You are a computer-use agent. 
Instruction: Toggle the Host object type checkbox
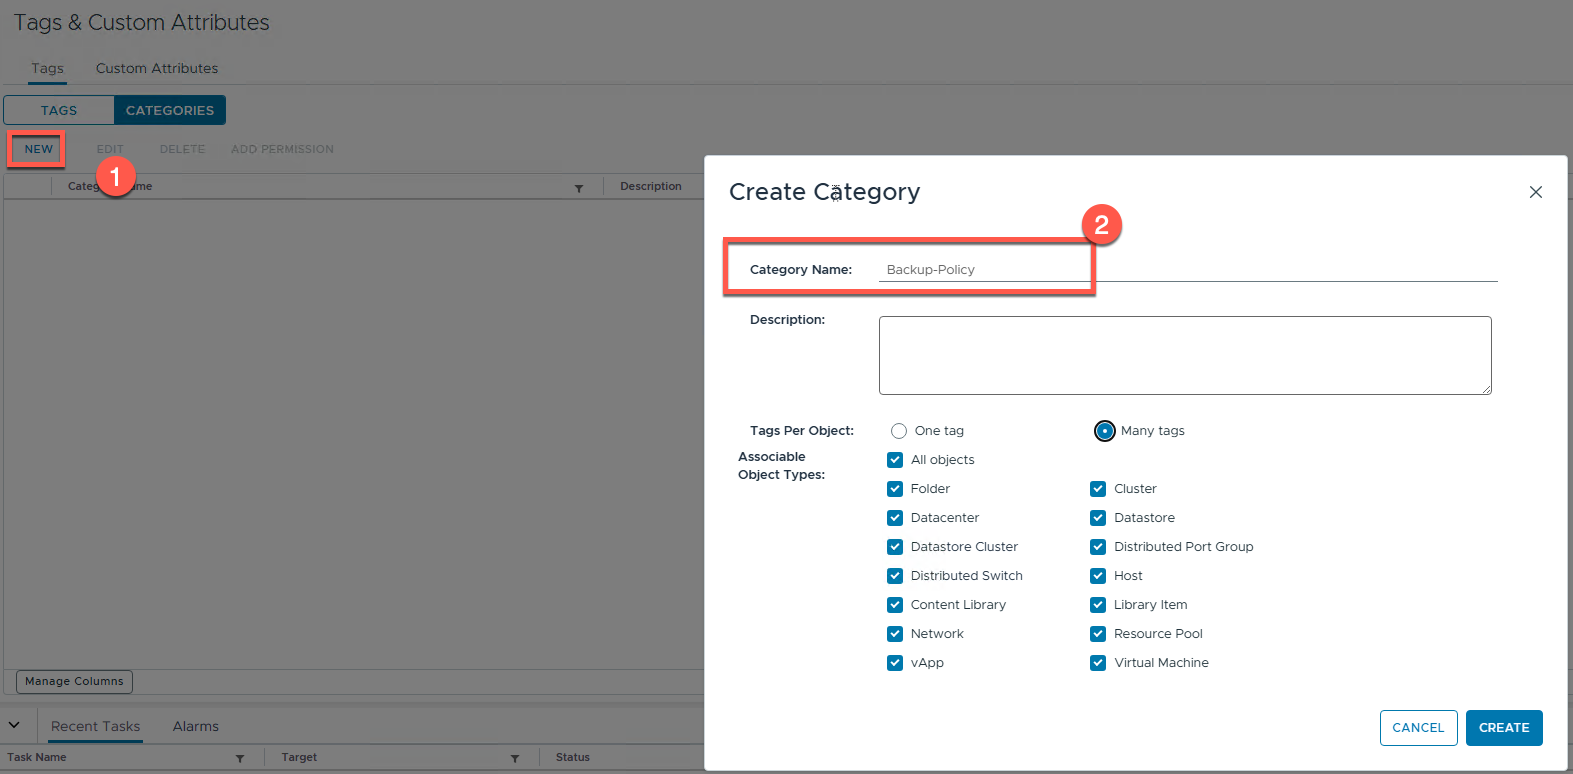(1098, 576)
